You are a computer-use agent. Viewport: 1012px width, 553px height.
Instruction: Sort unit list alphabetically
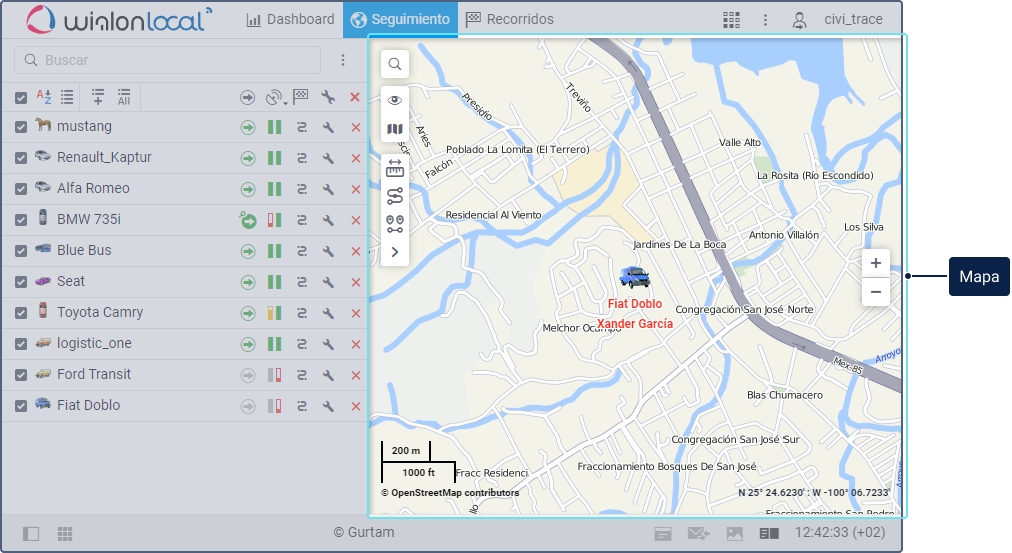44,97
